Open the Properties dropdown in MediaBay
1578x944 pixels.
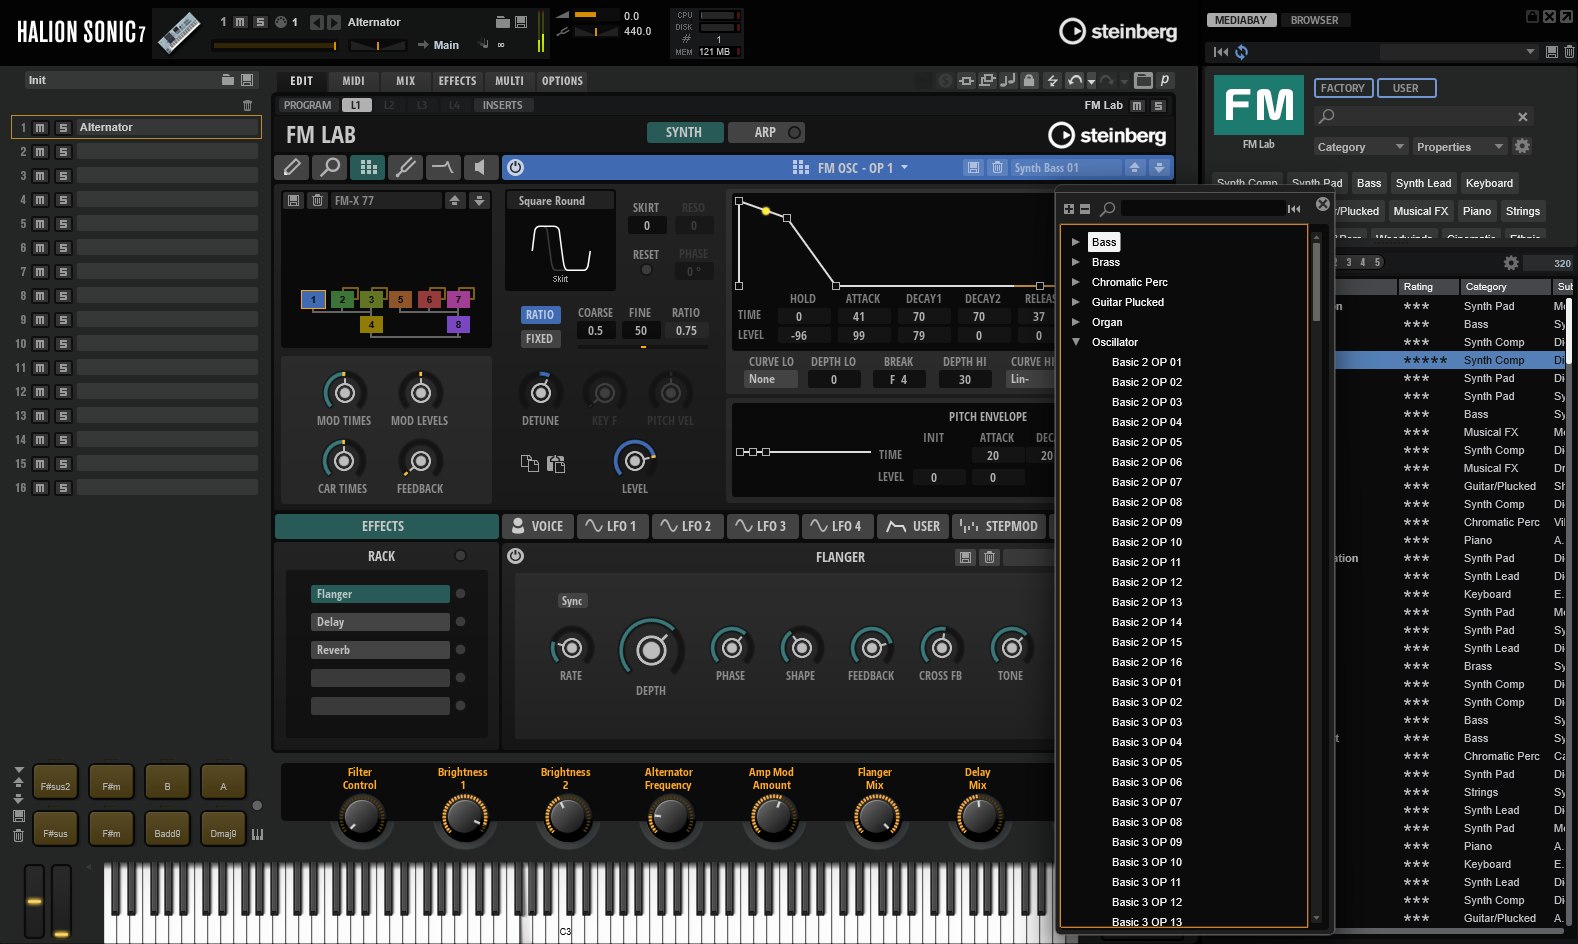(x=1459, y=147)
